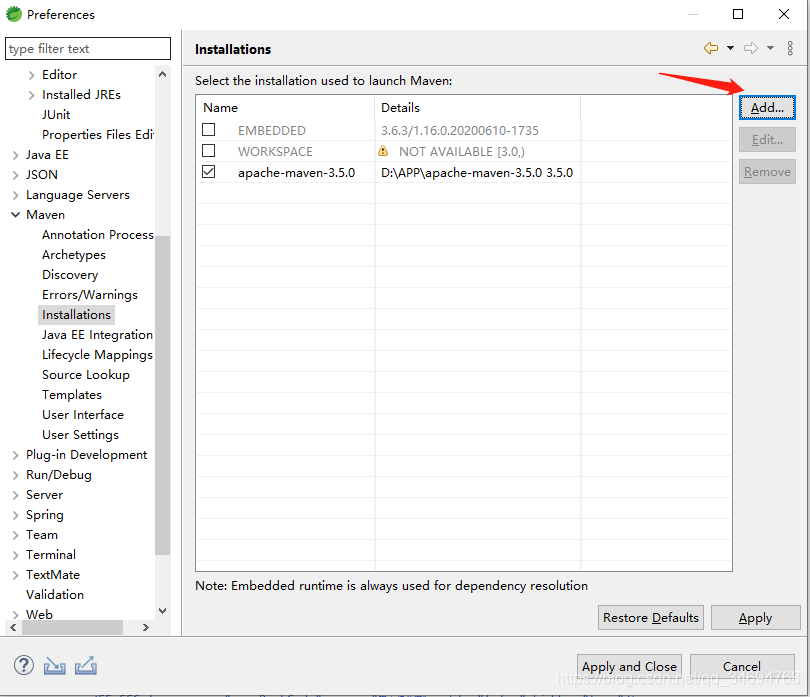Expand the Plug-in Development node
Image resolution: width=810 pixels, height=697 pixels.
coord(15,455)
